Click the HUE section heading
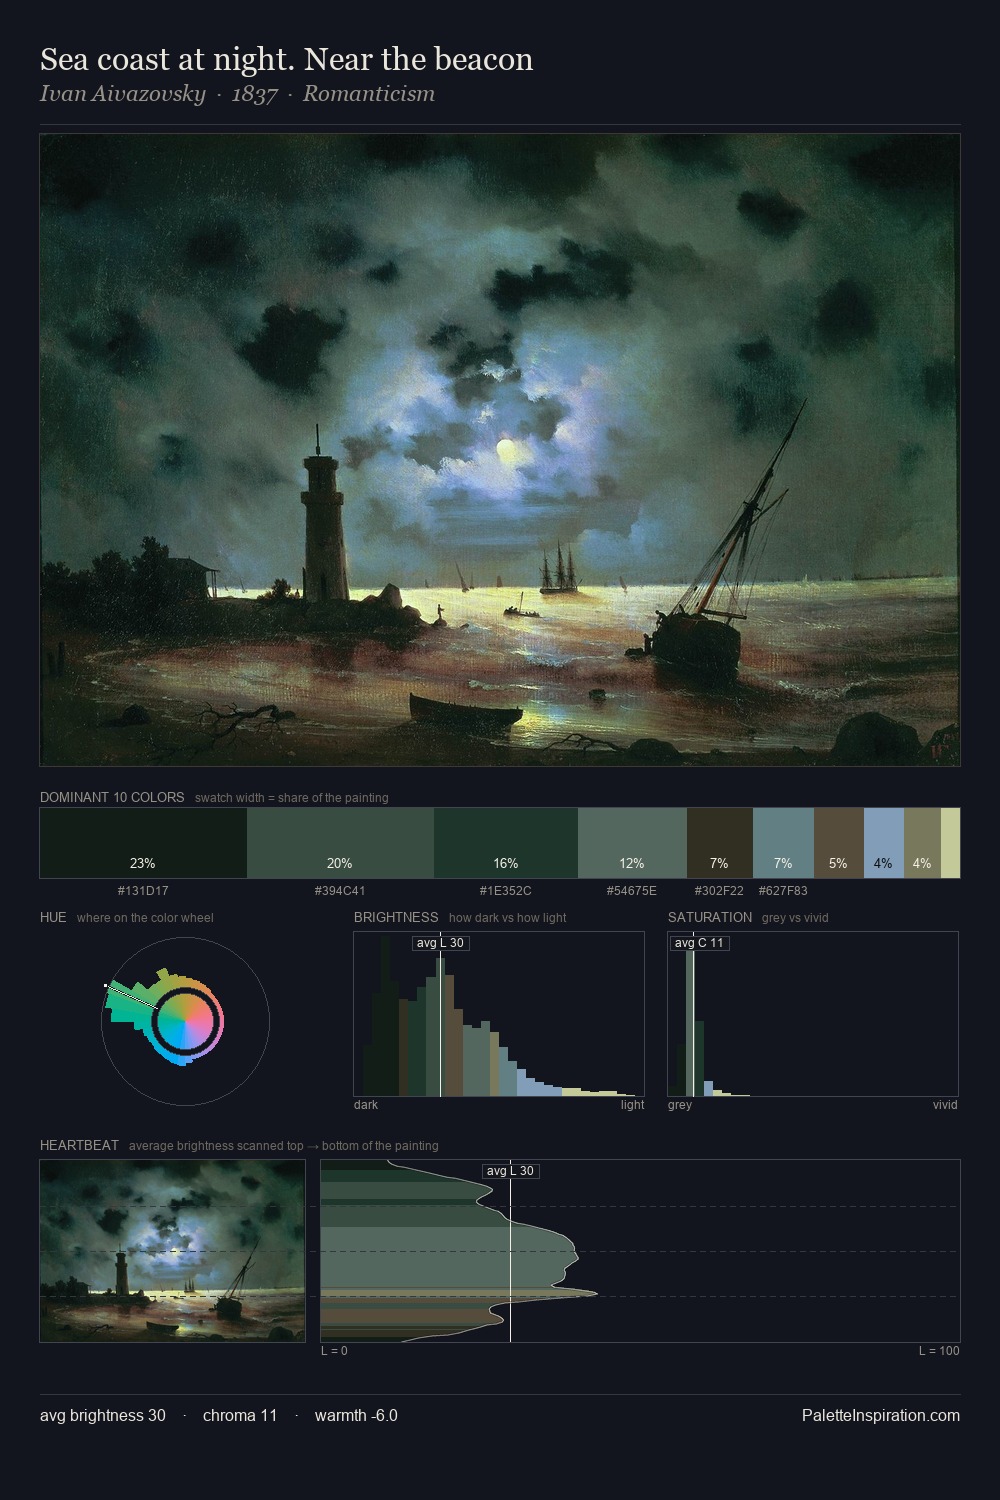This screenshot has height=1500, width=1000. pyautogui.click(x=53, y=917)
